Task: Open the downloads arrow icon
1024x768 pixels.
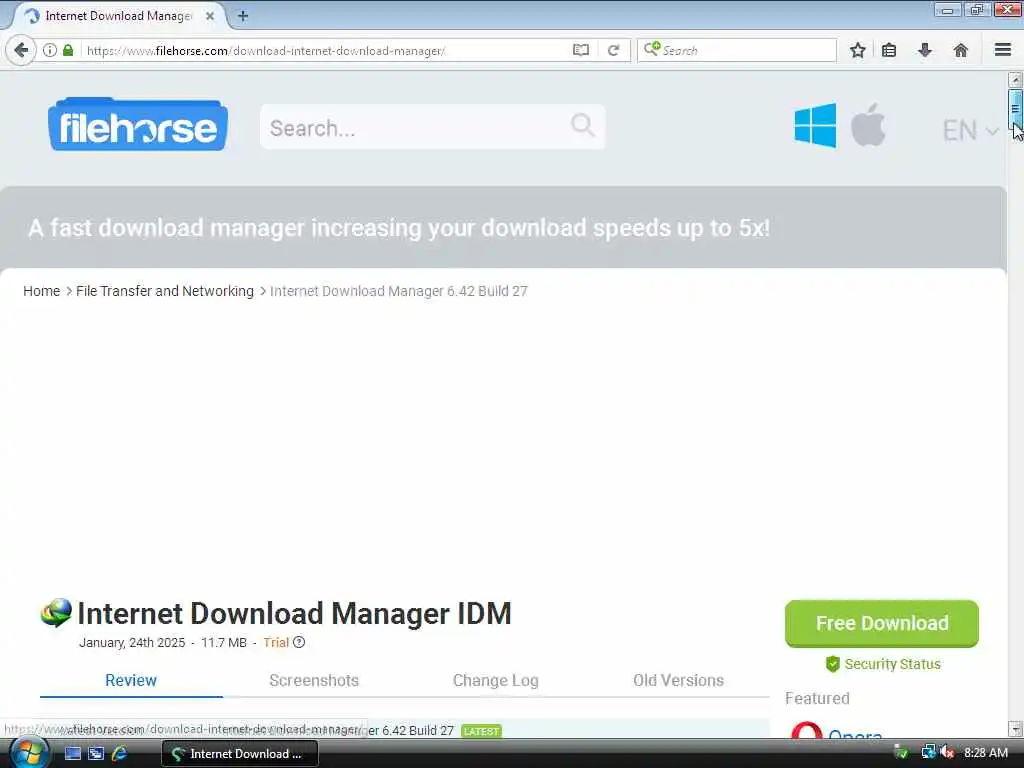Action: coord(925,50)
